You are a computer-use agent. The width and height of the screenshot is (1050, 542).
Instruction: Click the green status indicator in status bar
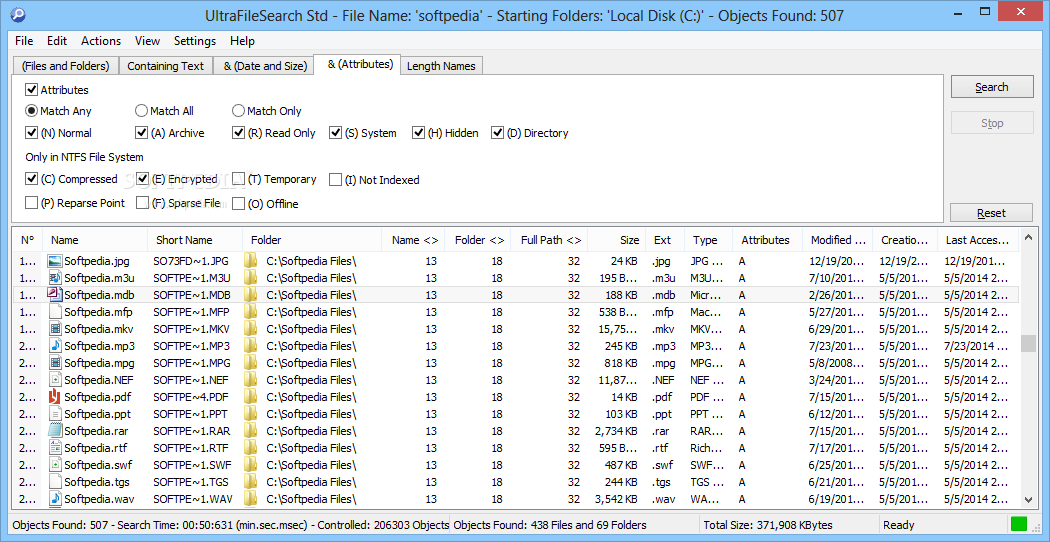click(x=1019, y=525)
